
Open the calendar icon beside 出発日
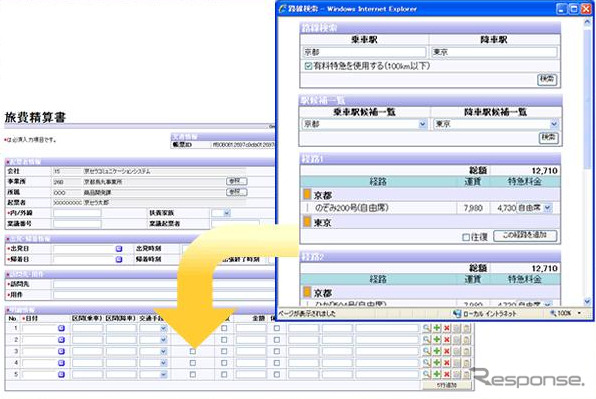tap(119, 249)
